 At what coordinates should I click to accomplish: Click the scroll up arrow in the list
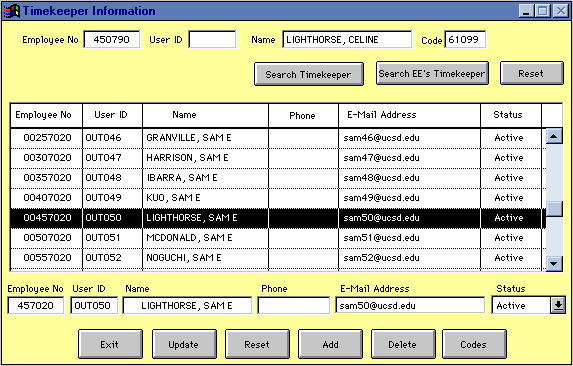coord(554,136)
